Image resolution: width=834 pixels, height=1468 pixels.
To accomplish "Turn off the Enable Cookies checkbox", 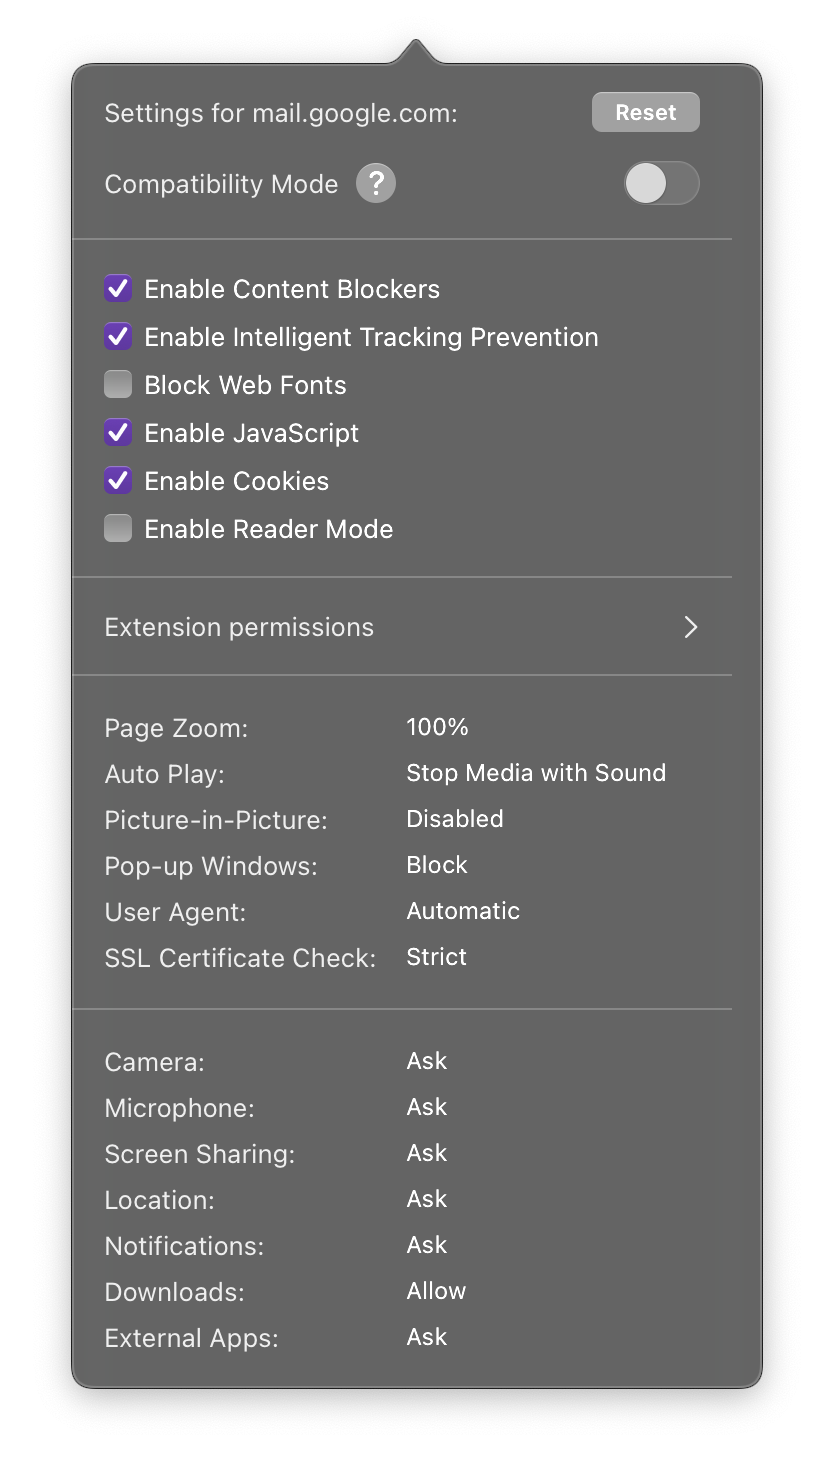I will 118,481.
